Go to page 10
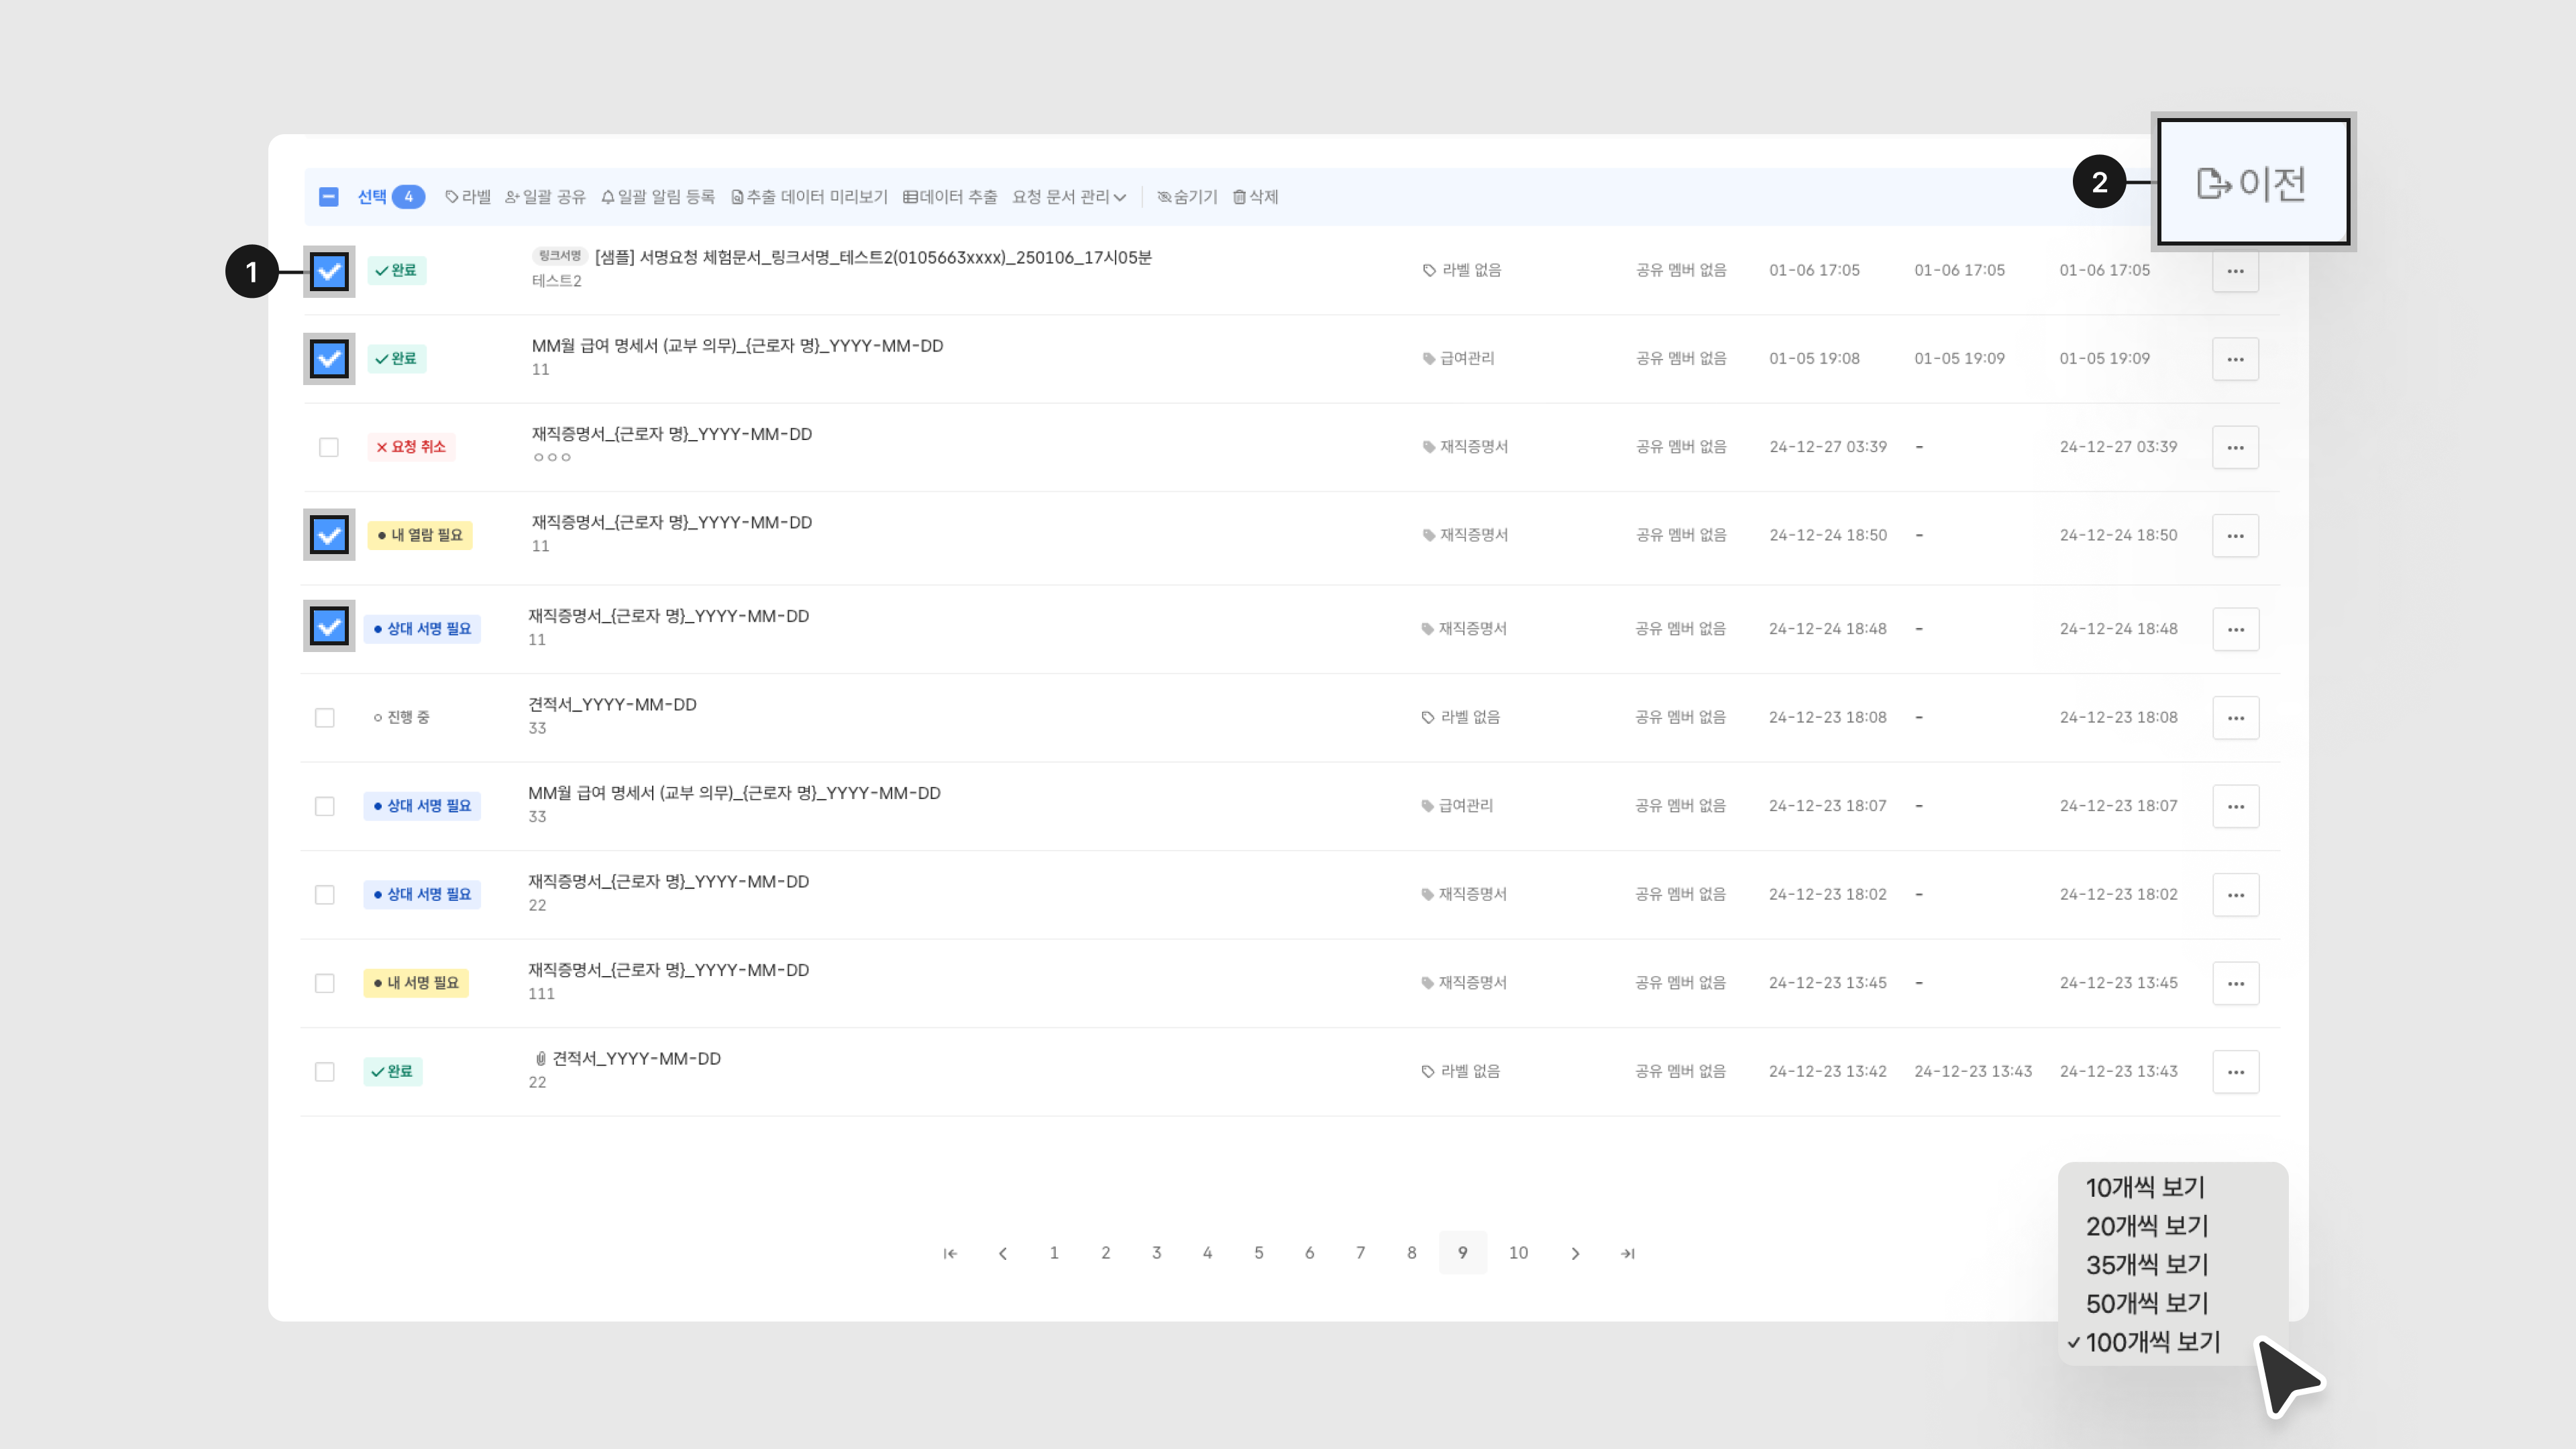This screenshot has height=1449, width=2576. click(1518, 1253)
